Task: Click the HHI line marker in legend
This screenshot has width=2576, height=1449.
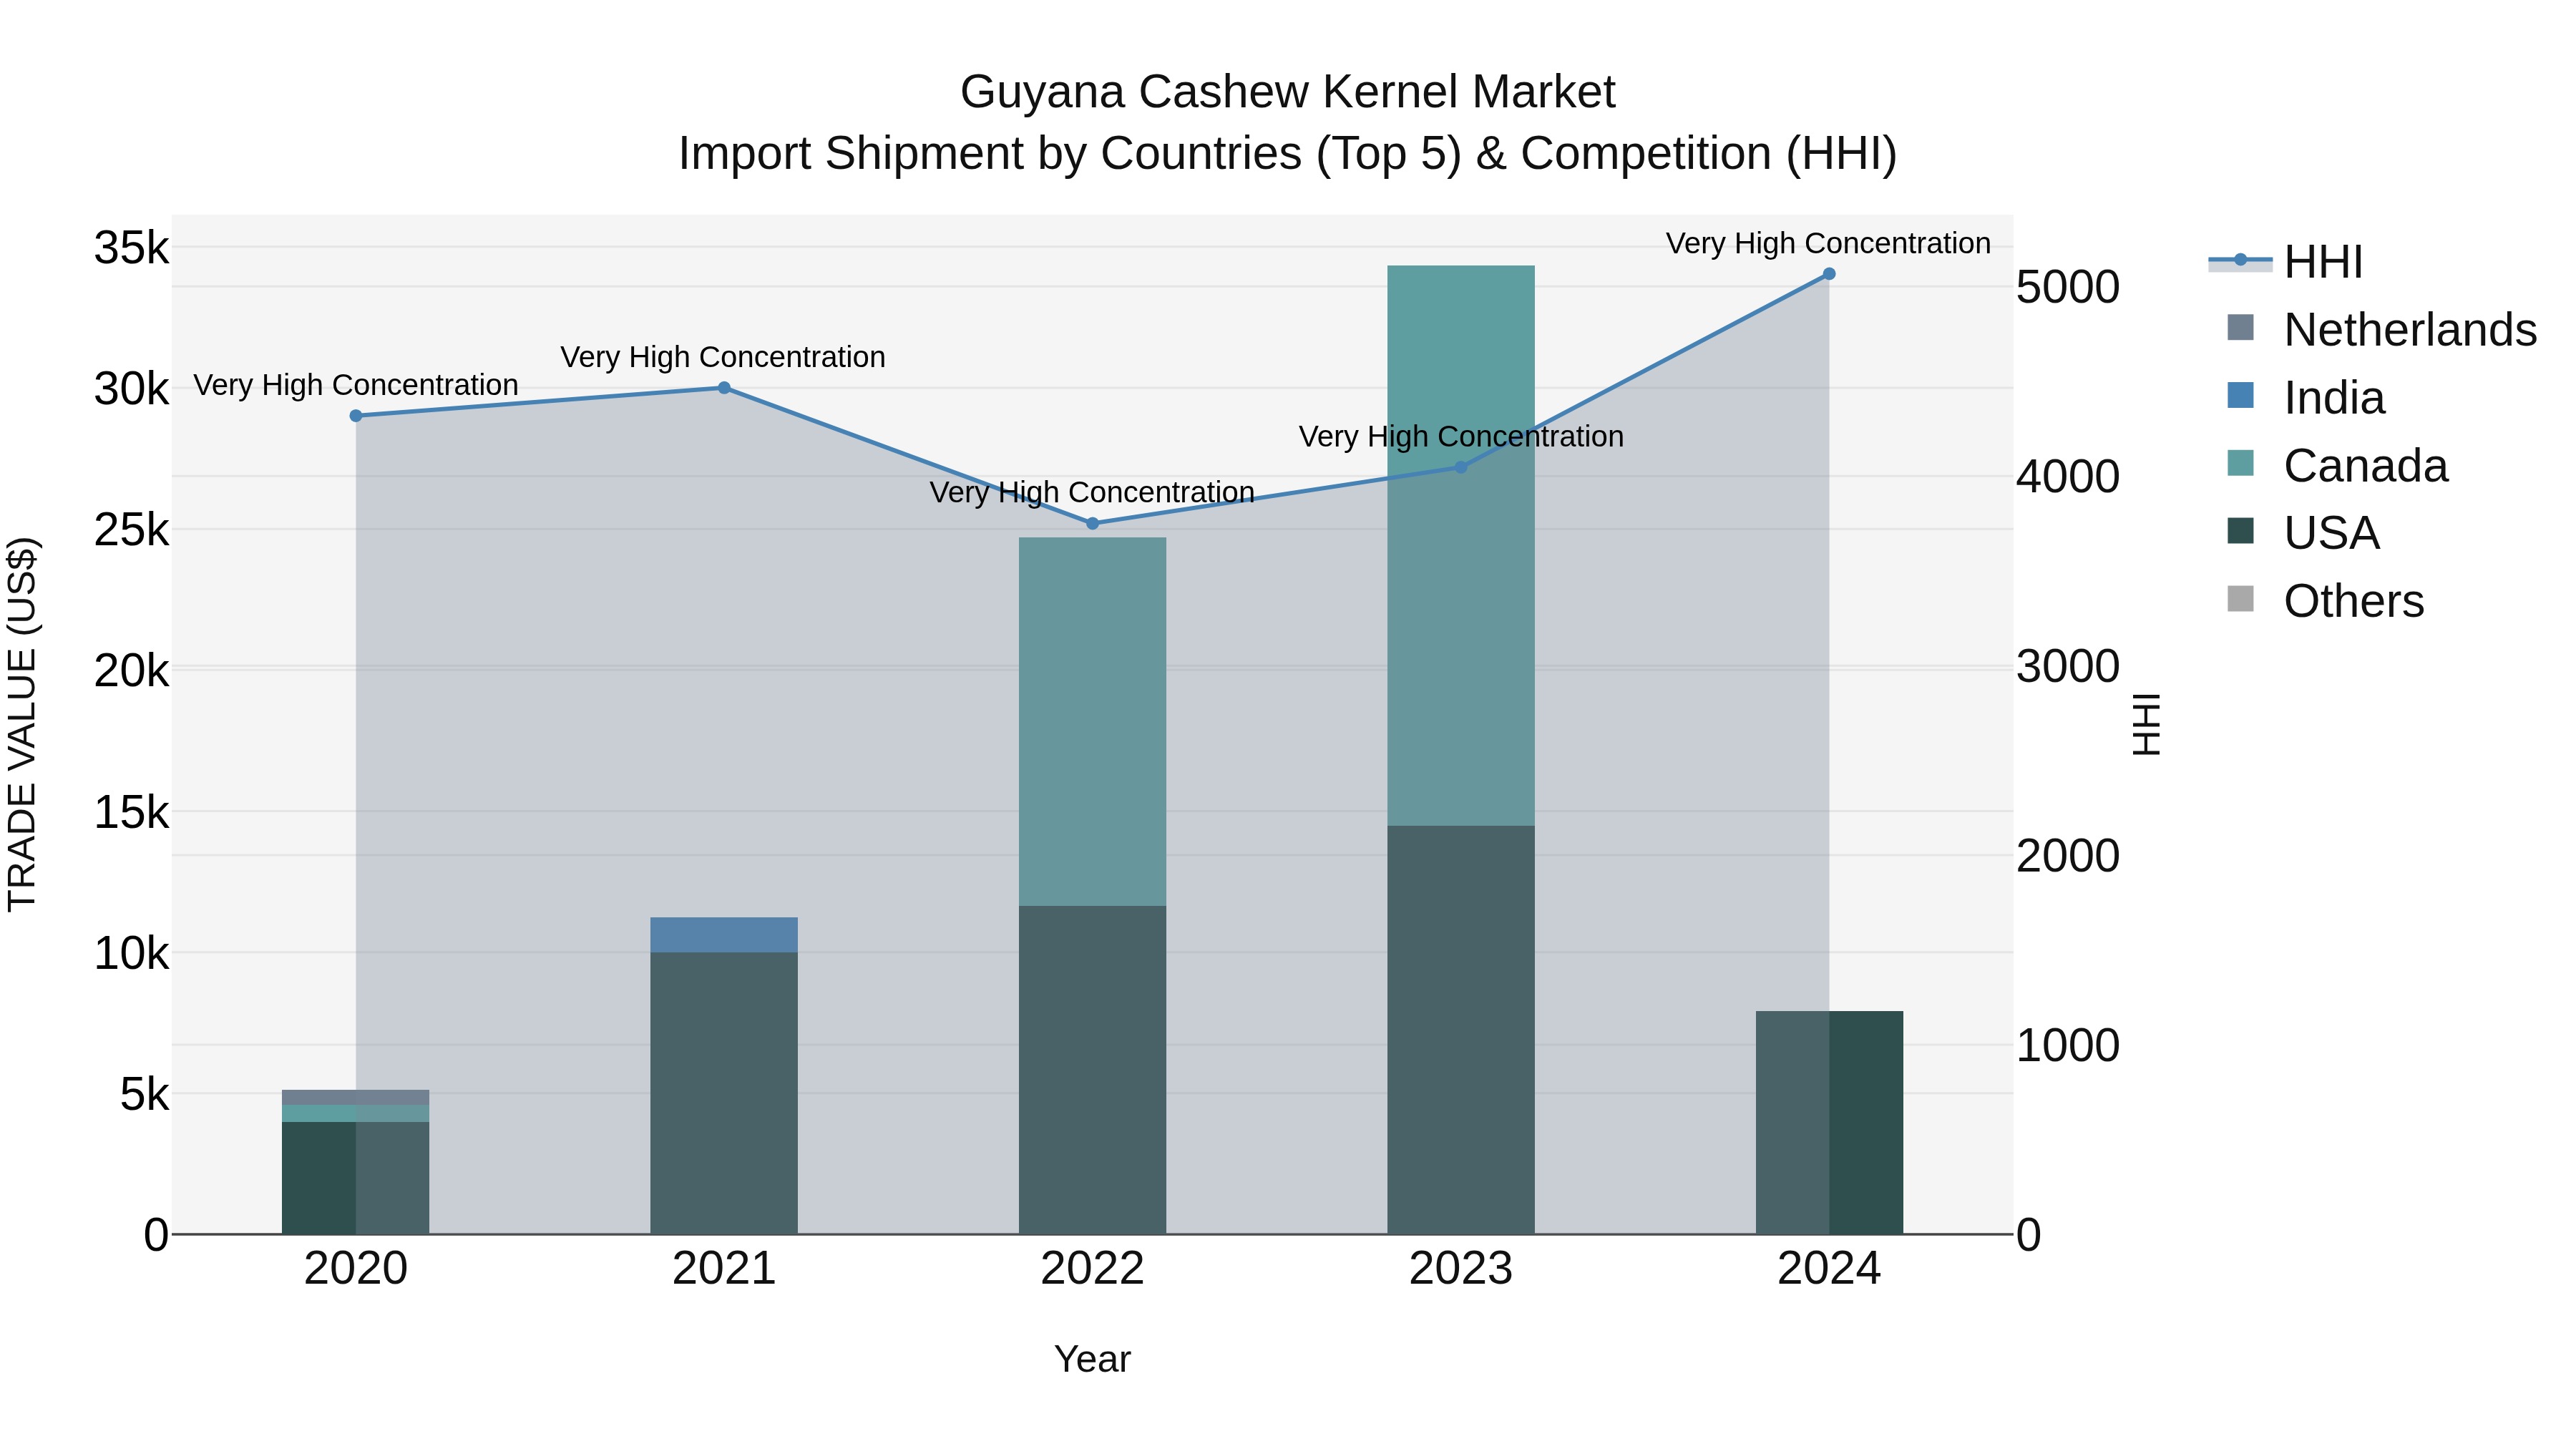Action: point(2241,261)
